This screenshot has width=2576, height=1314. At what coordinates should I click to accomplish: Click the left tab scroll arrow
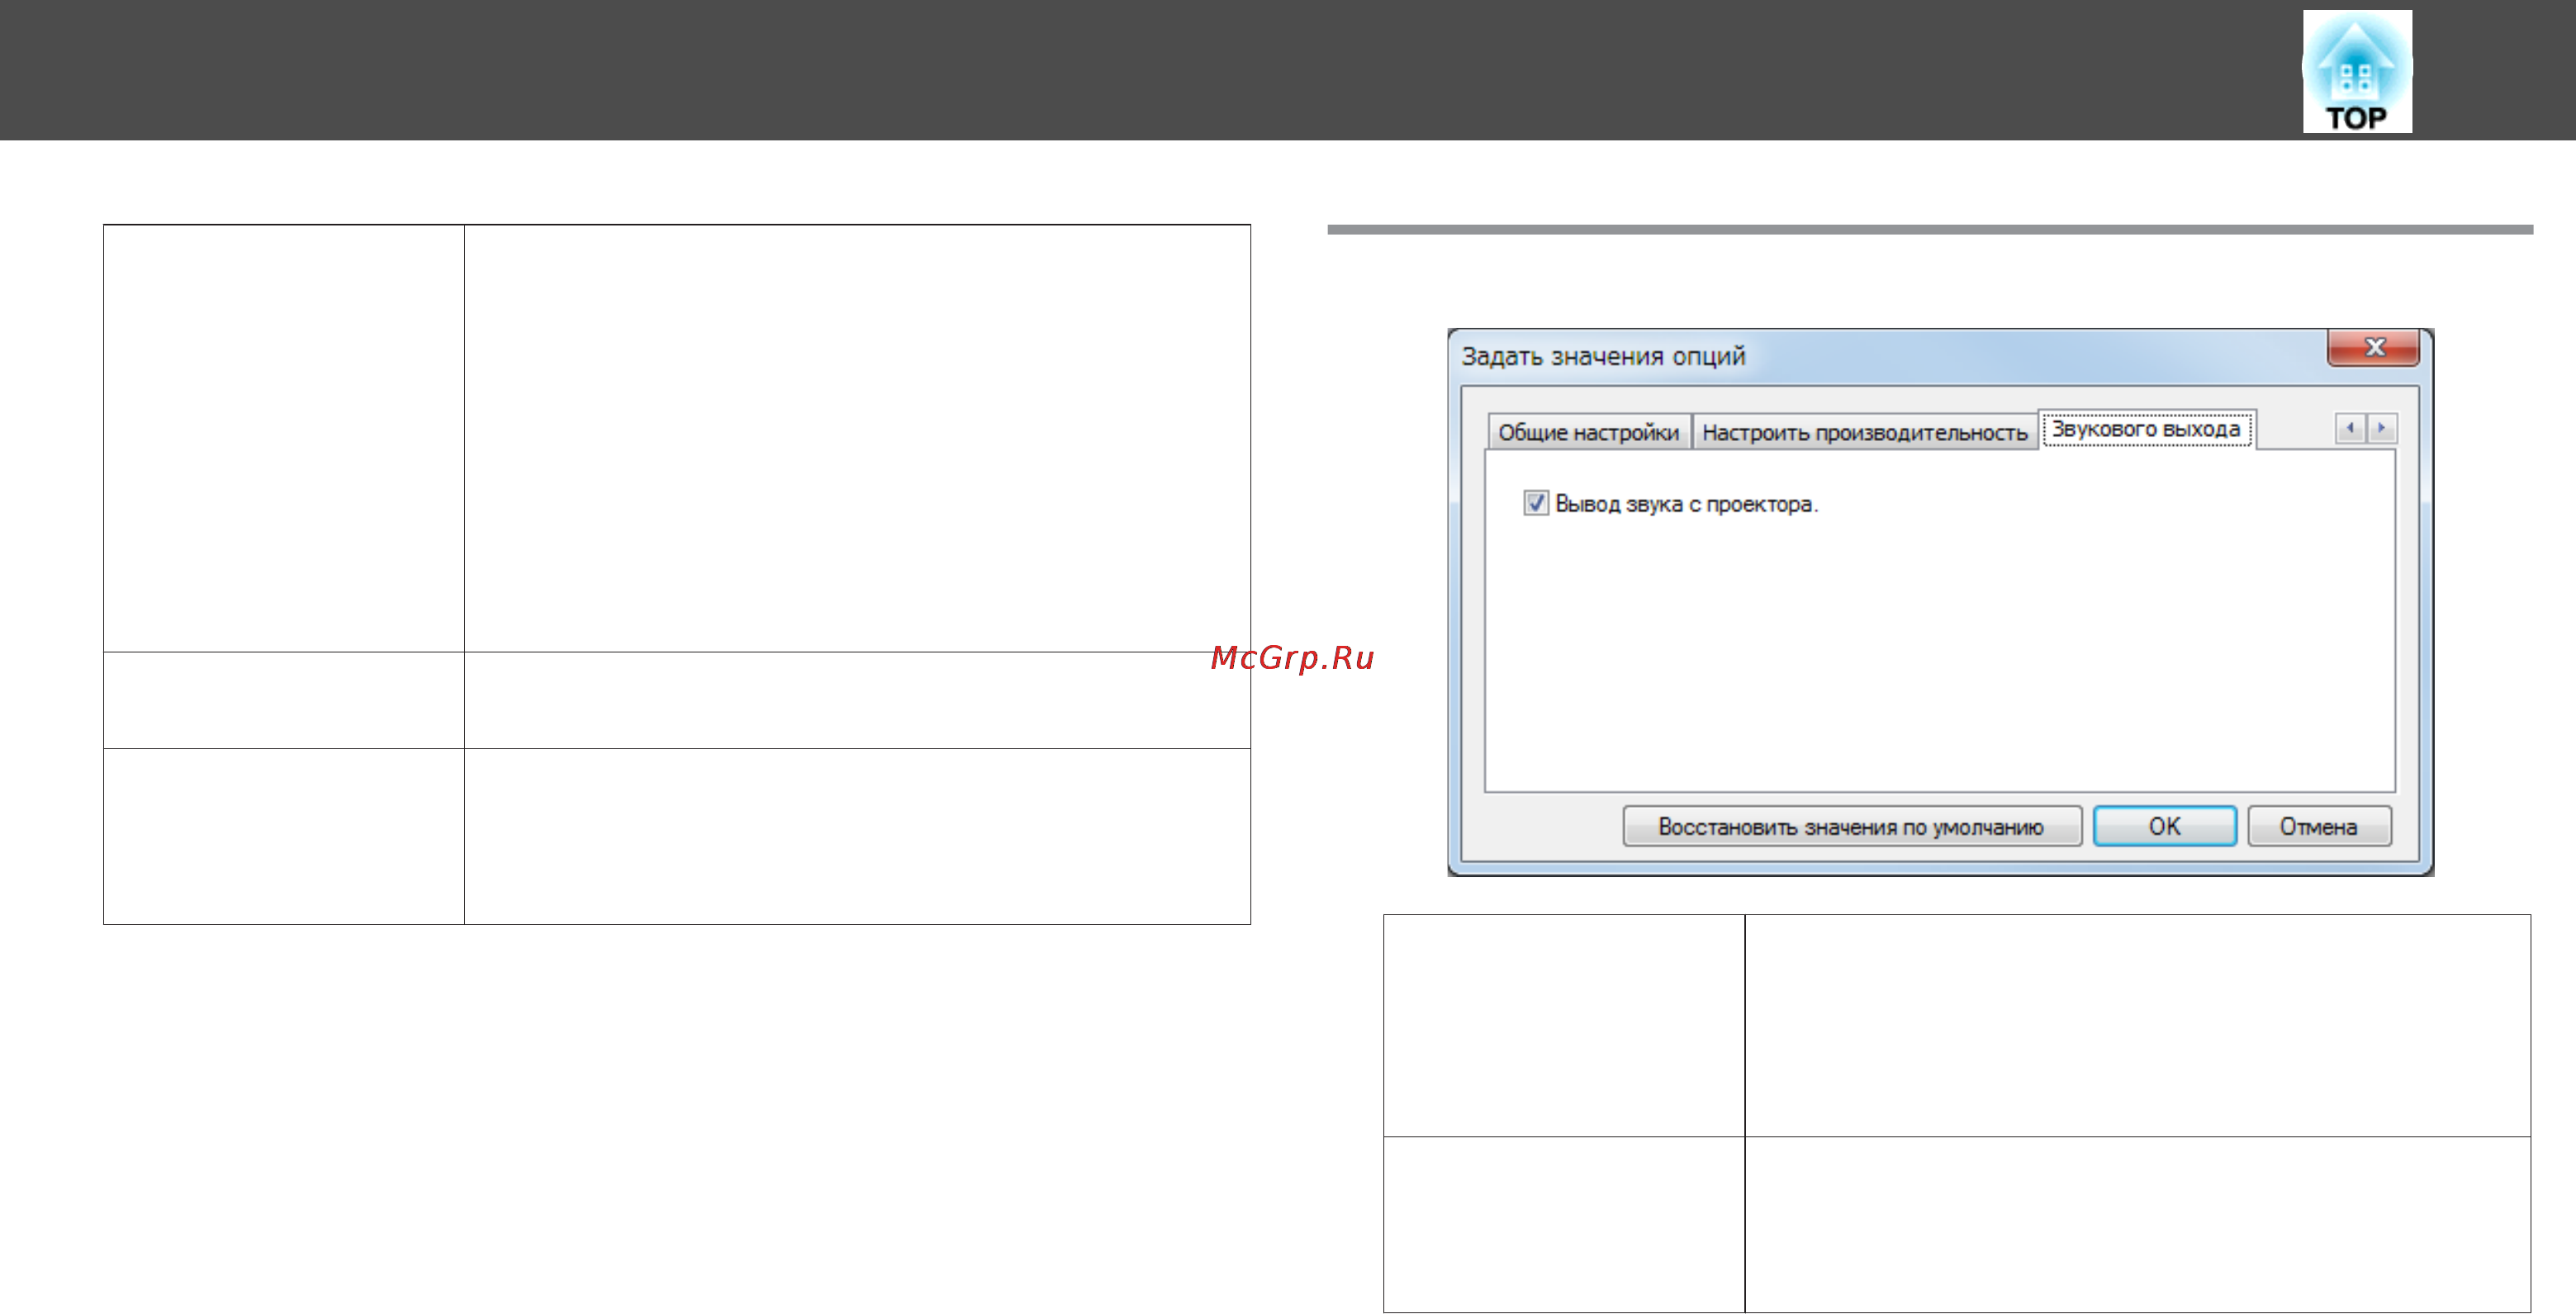click(2350, 428)
